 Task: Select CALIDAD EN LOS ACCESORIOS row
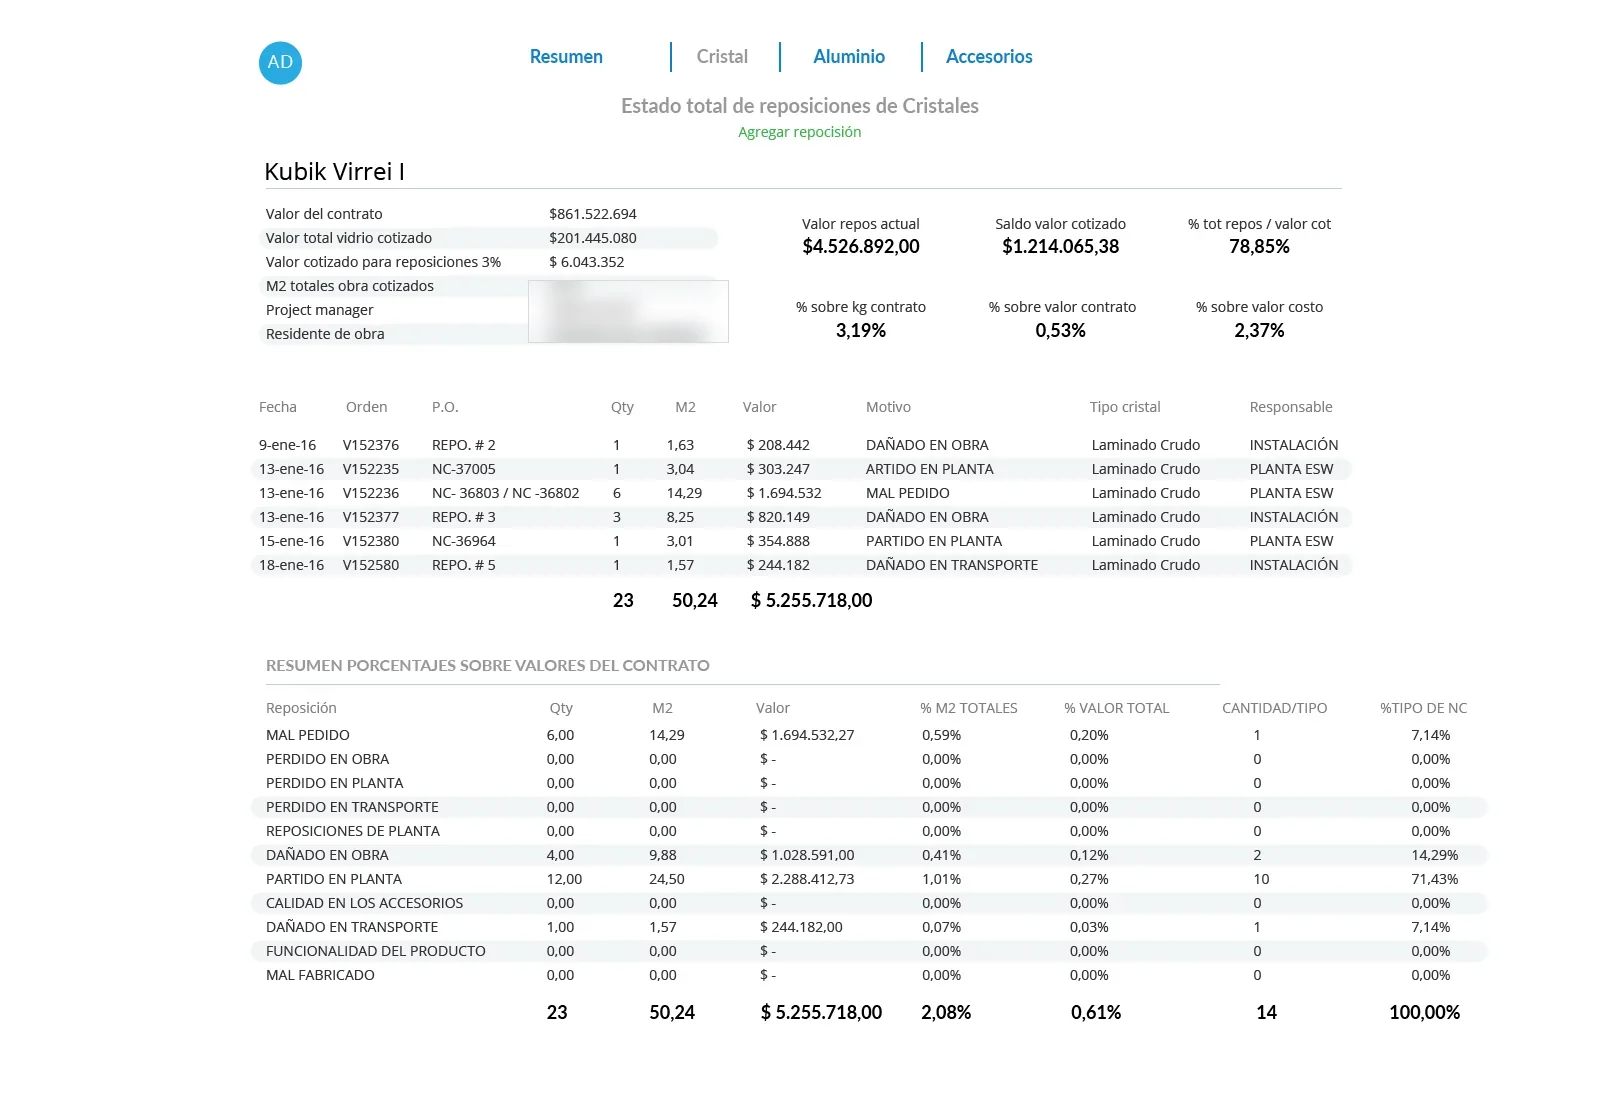pos(869,903)
